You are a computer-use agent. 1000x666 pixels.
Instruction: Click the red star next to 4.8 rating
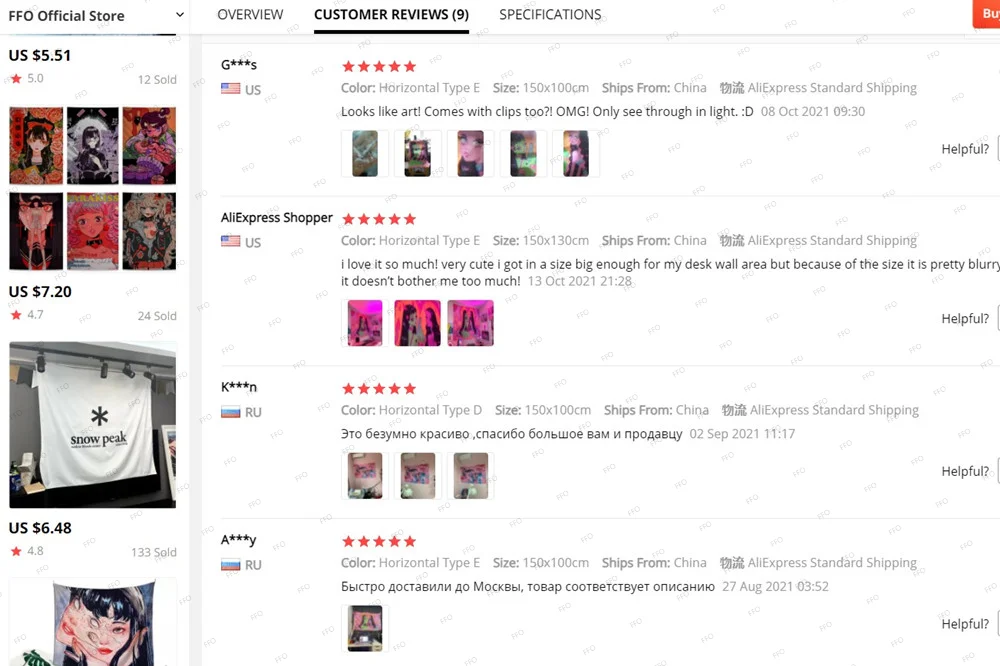[x=16, y=551]
